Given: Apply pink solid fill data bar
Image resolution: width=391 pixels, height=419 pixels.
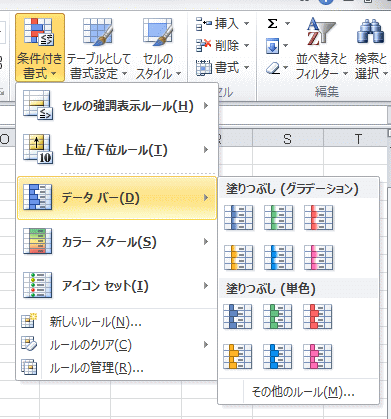Looking at the screenshot, I should pos(318,357).
